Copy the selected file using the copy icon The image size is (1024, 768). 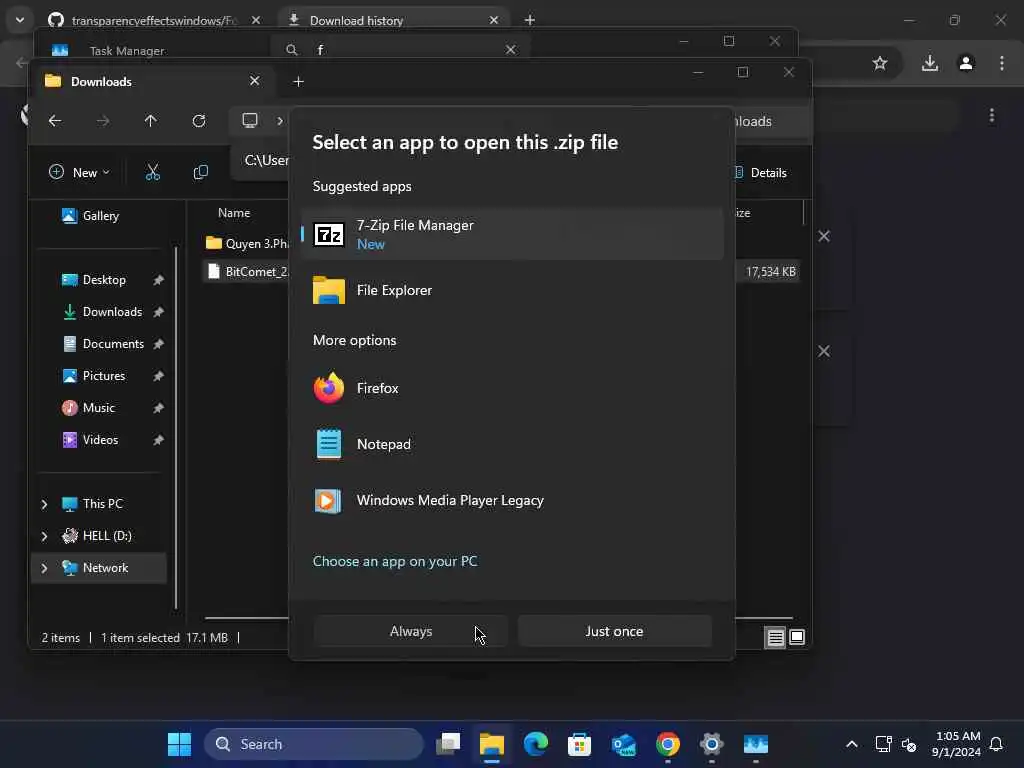[201, 172]
